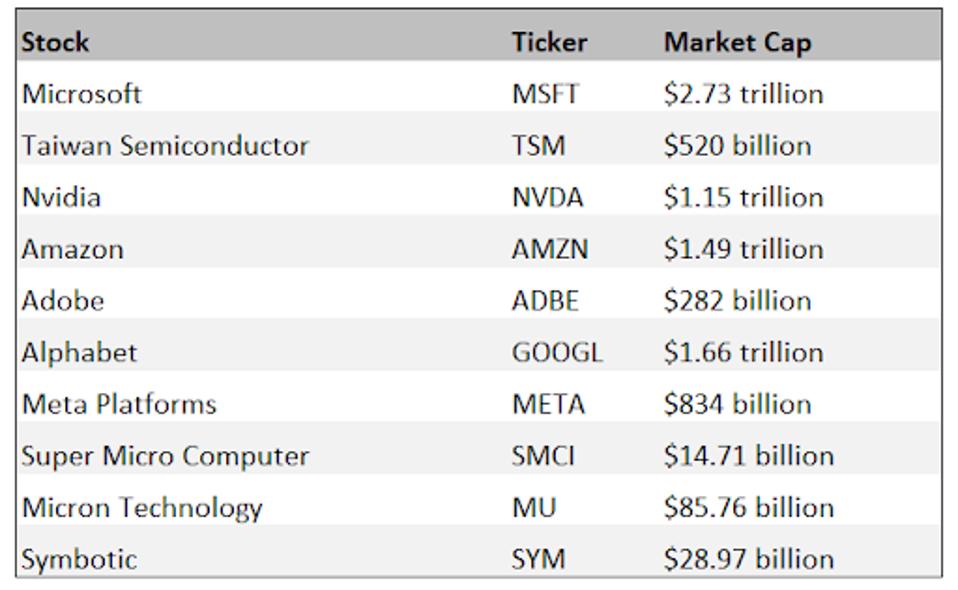Click the Adobe stock cell
This screenshot has width=958, height=590.
[63, 301]
